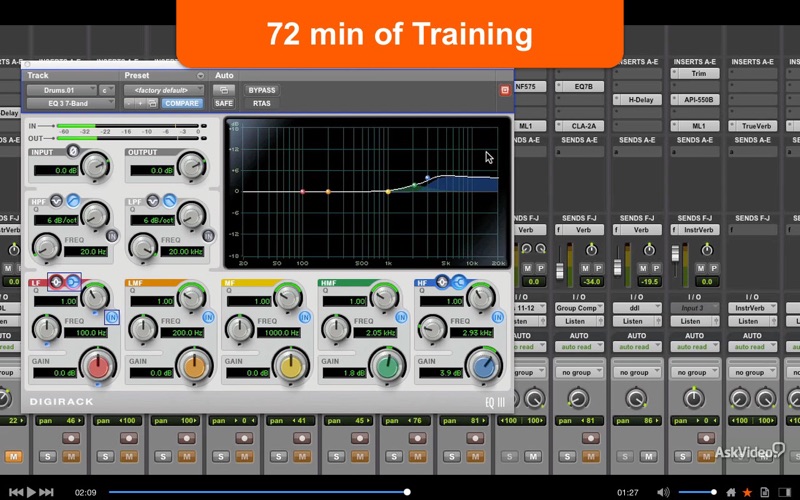Select the LPF notch filter type icon
Image resolution: width=800 pixels, height=500 pixels.
click(153, 201)
